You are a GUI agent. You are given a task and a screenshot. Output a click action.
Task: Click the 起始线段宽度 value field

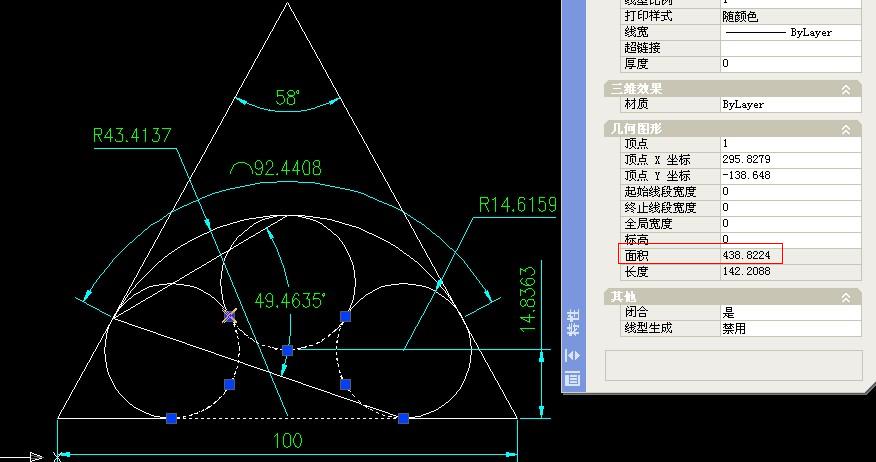791,192
